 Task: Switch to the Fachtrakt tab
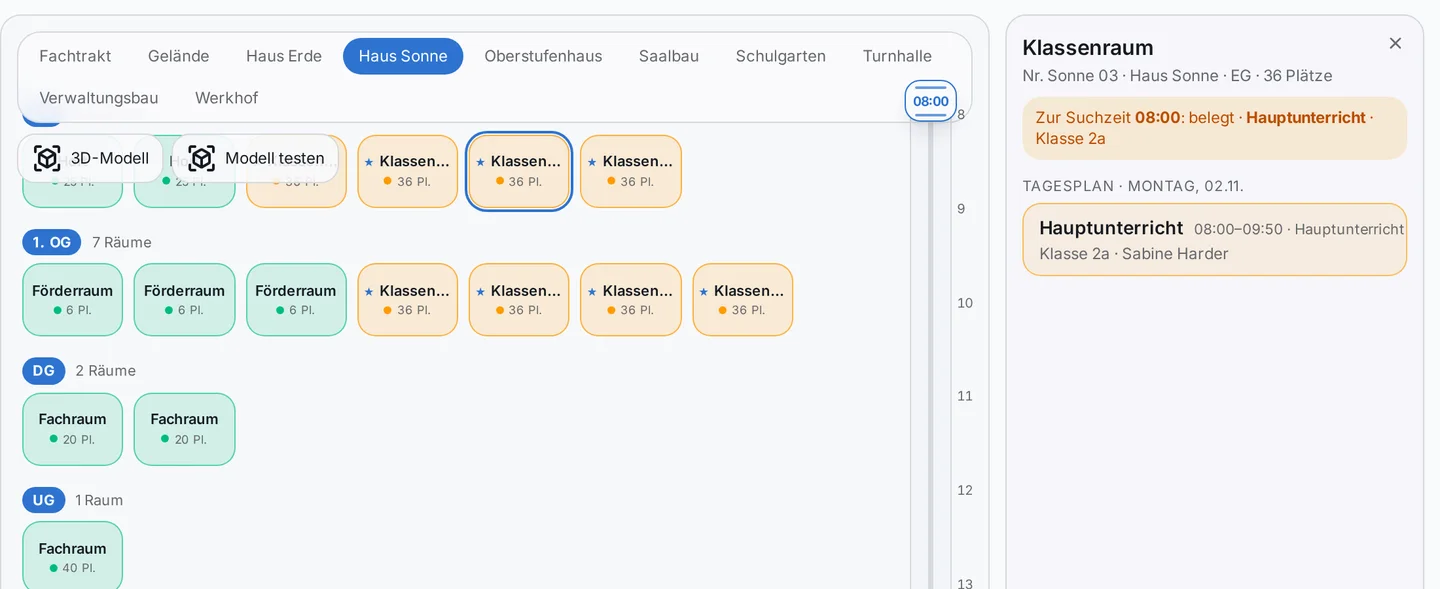[x=75, y=56]
